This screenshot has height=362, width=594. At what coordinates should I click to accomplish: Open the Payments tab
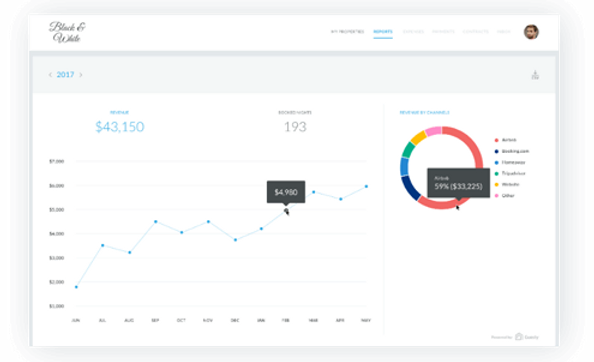[x=443, y=31]
